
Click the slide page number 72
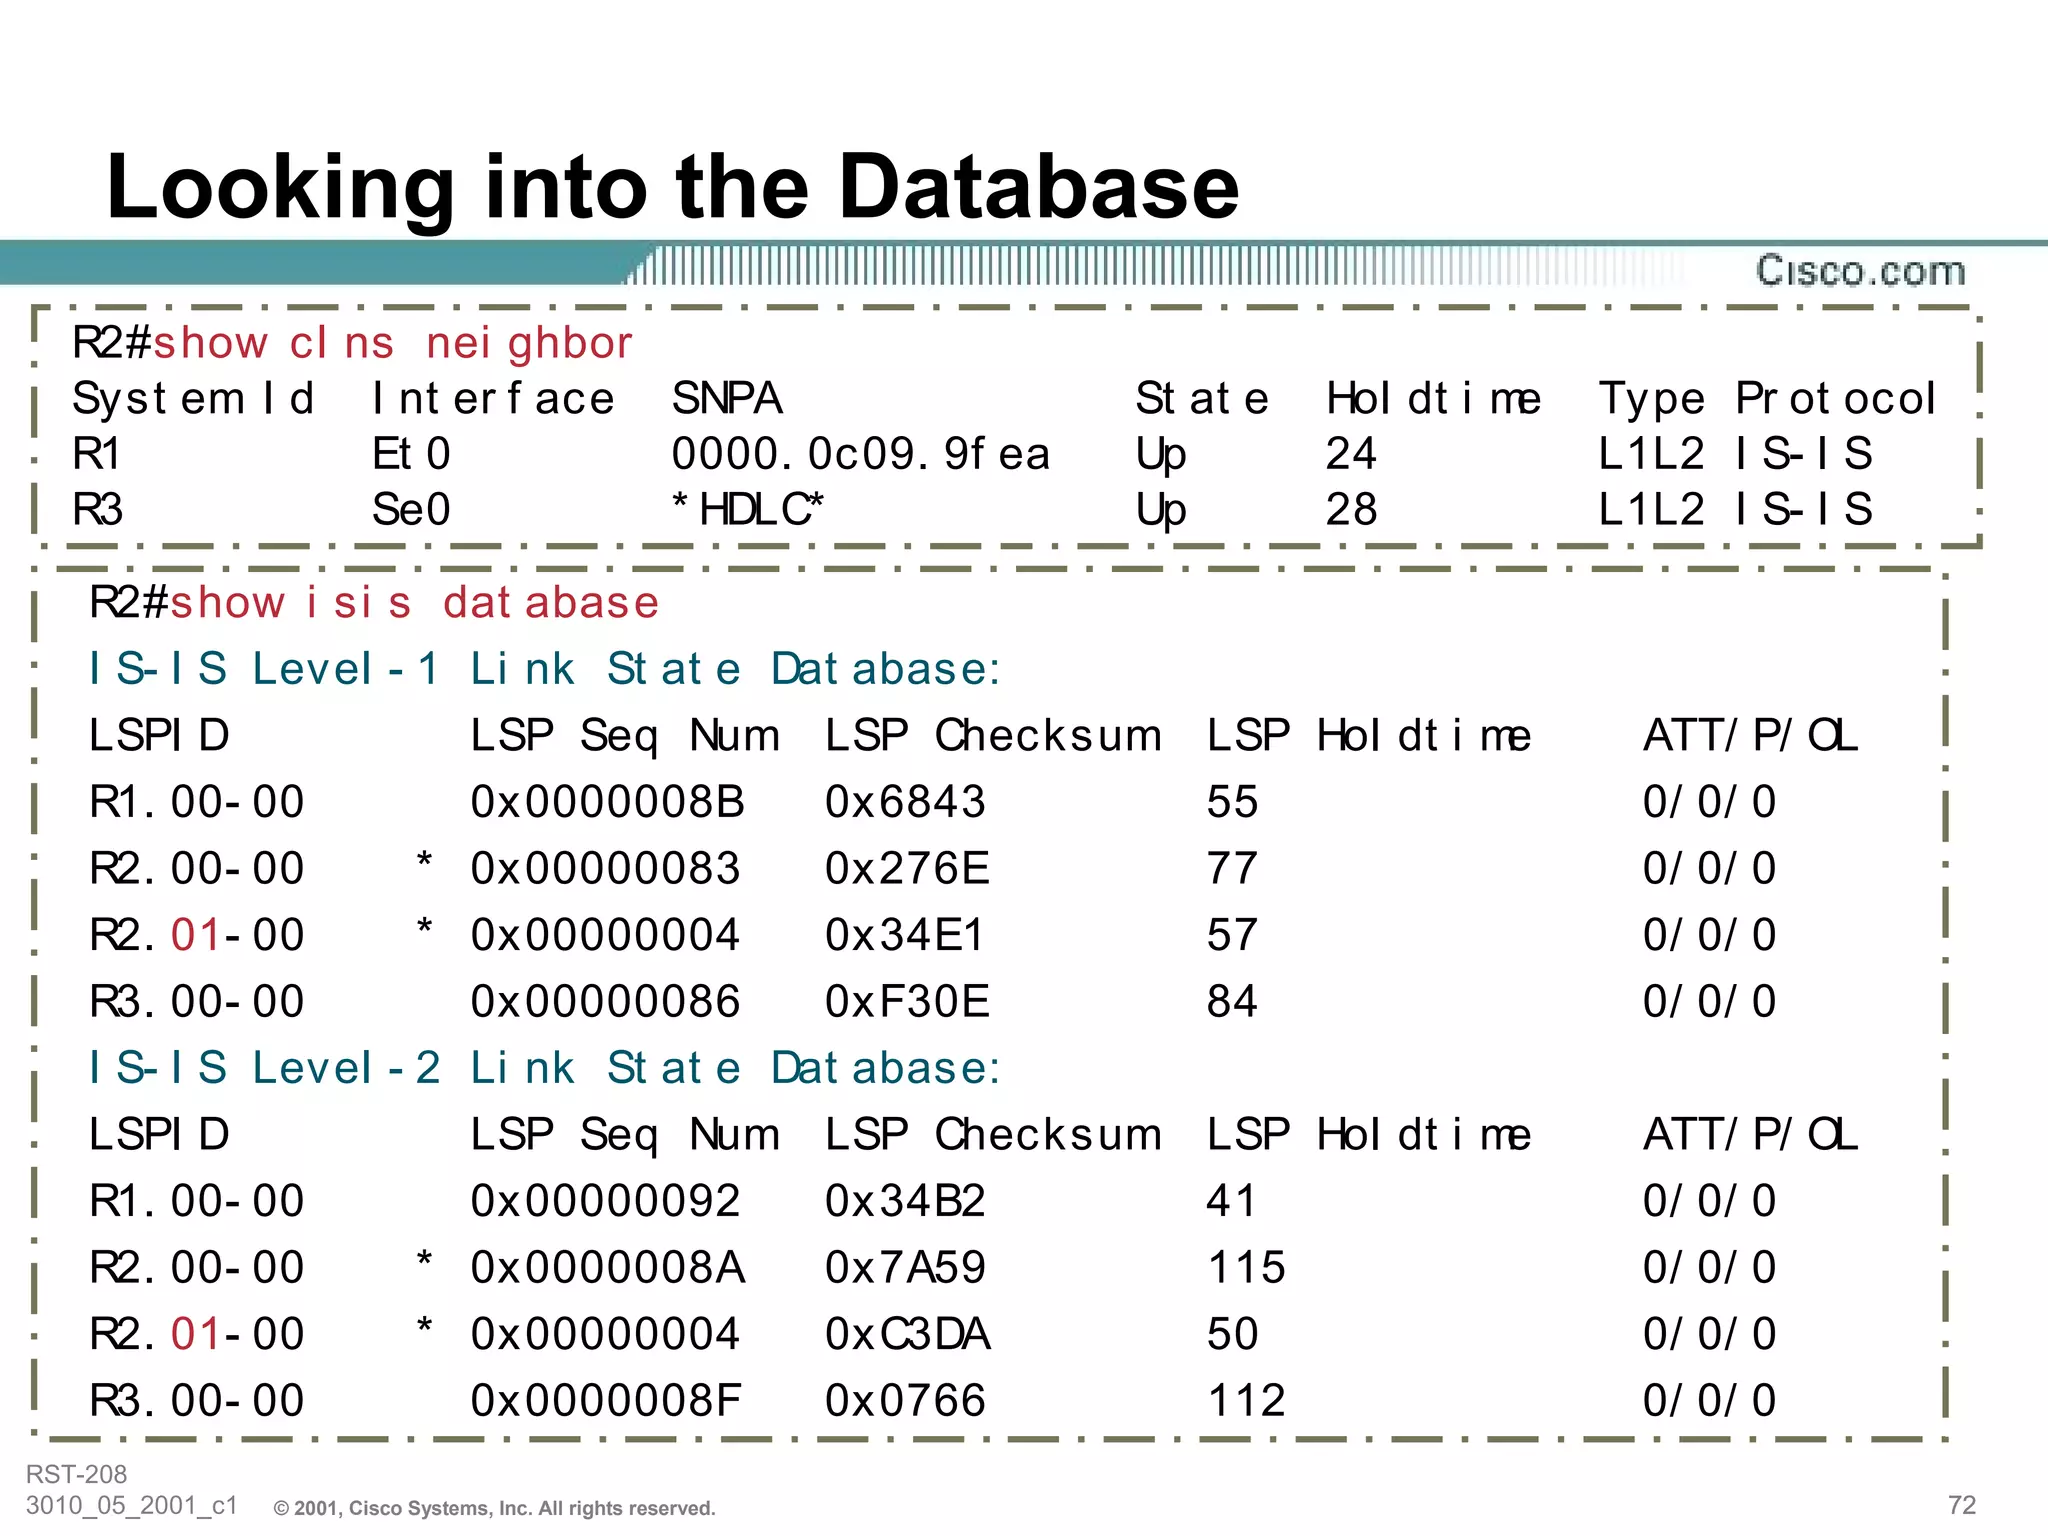tap(1962, 1506)
